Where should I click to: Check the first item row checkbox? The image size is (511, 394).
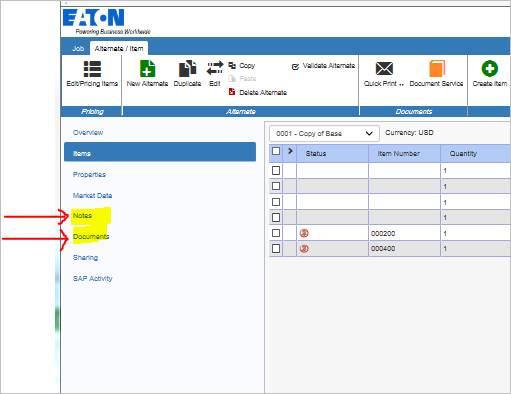[x=276, y=171]
